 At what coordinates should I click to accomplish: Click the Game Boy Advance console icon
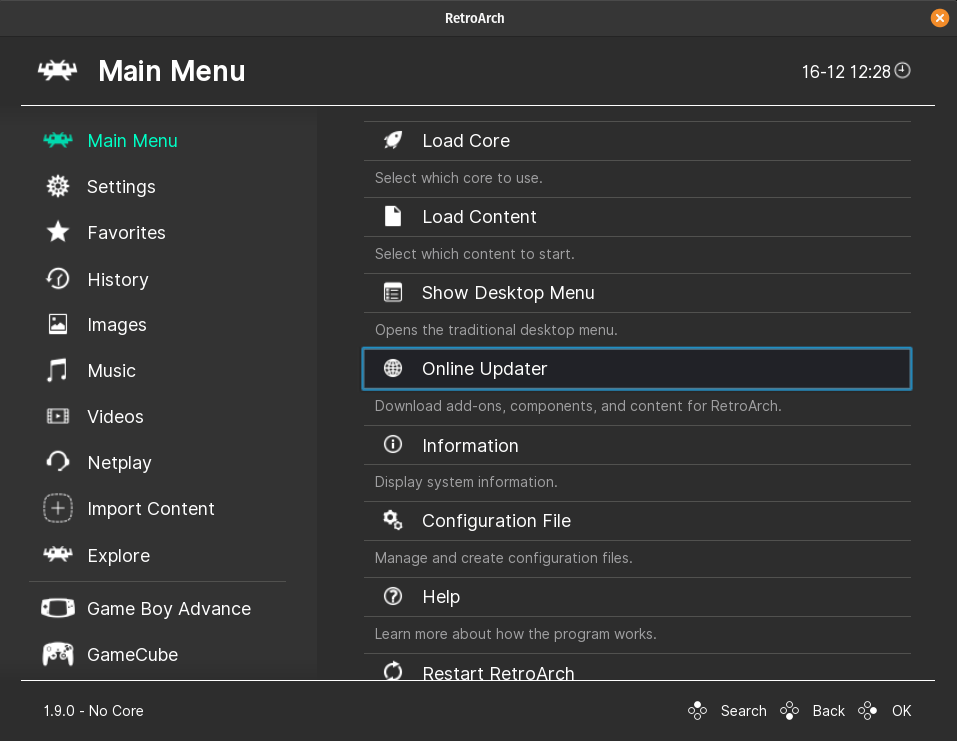58,609
